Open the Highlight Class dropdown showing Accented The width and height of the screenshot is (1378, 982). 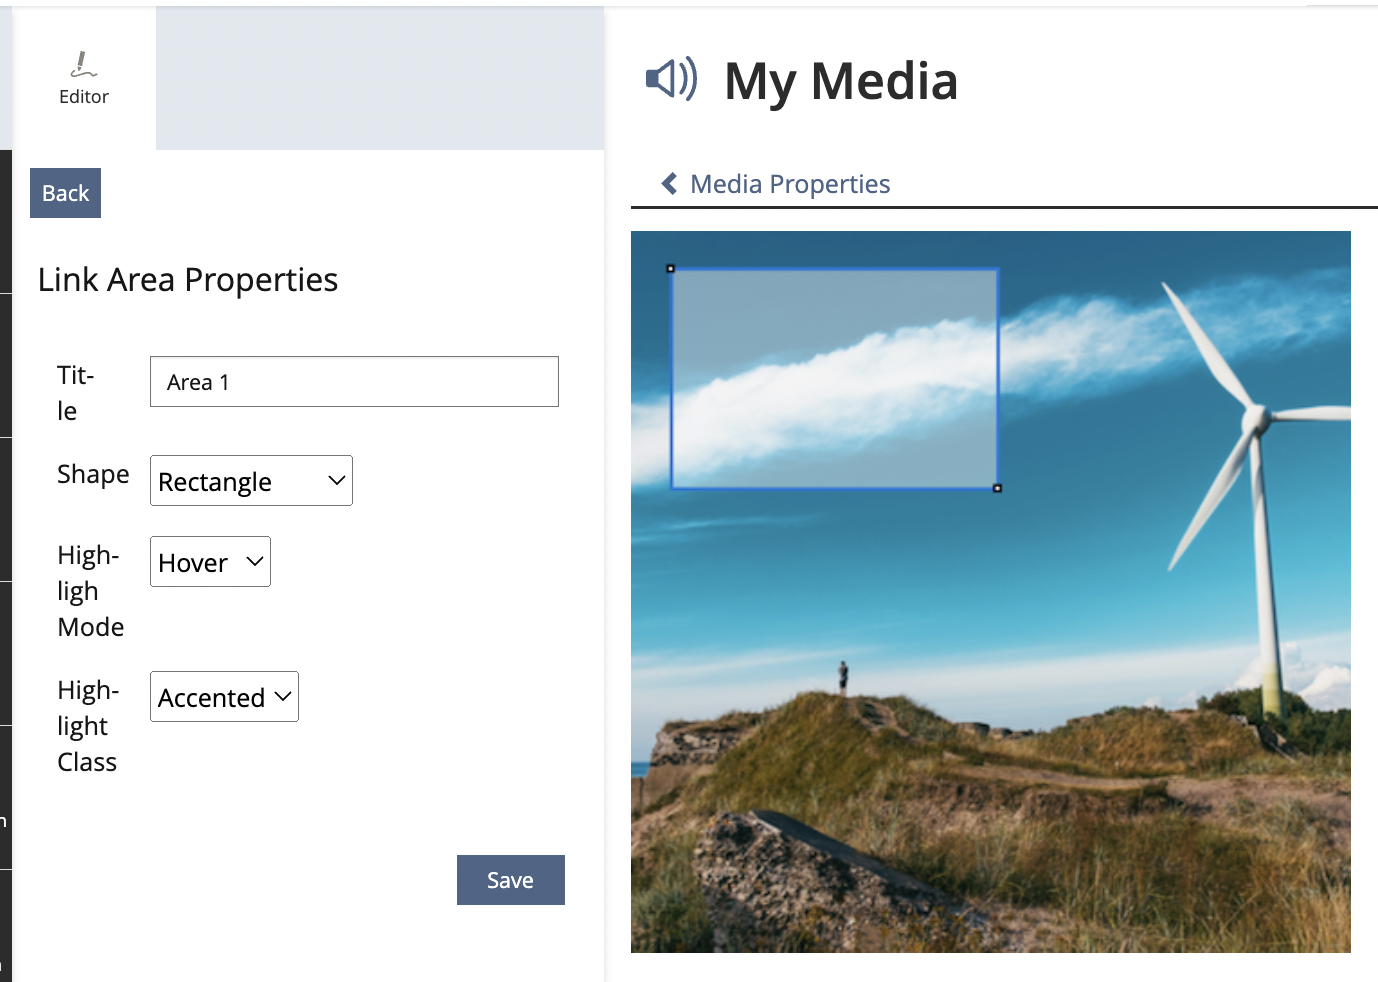pos(224,697)
